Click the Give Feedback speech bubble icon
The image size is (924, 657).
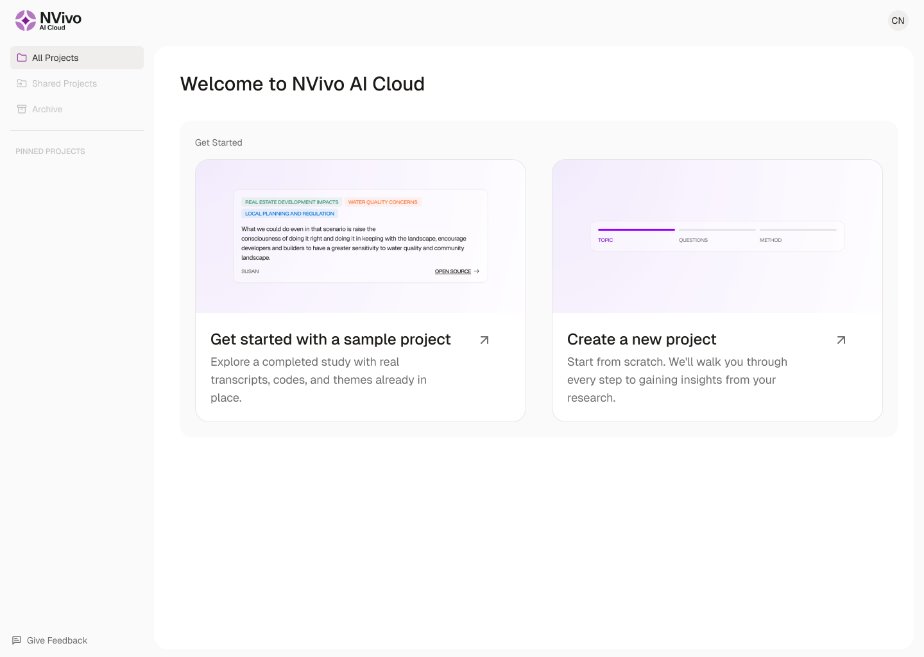(x=16, y=641)
